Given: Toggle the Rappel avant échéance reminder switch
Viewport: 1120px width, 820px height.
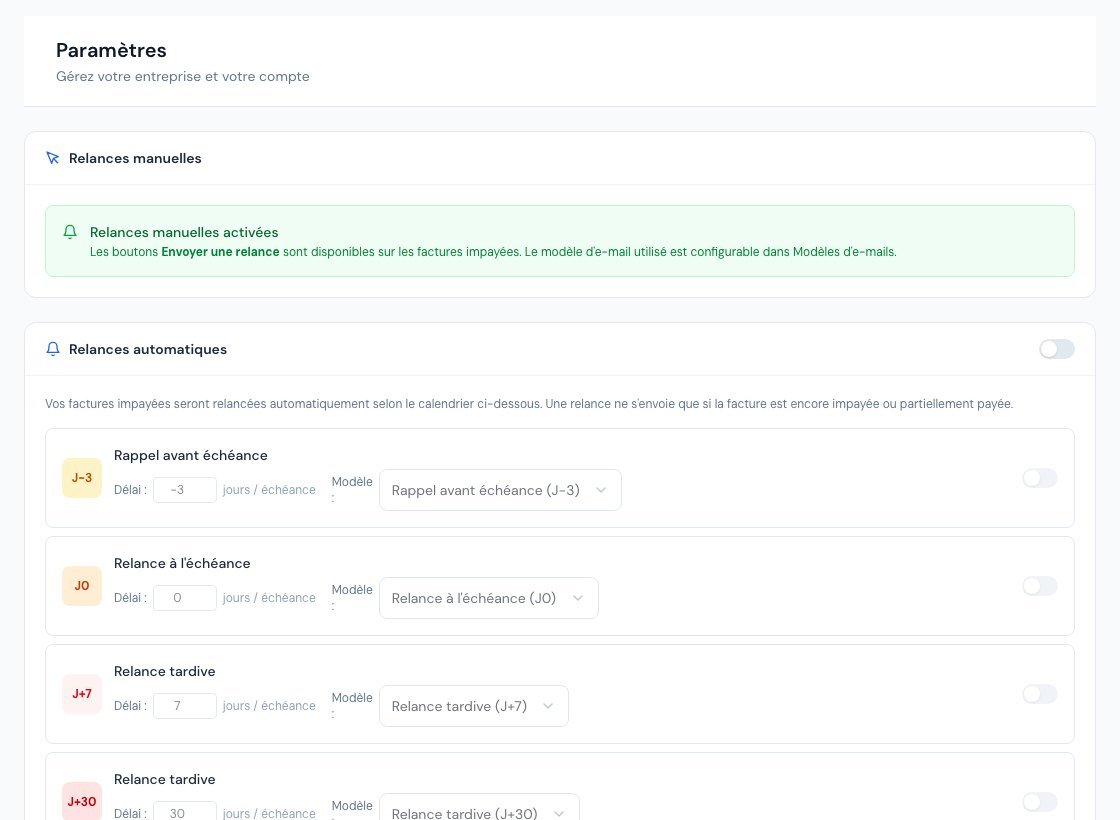Looking at the screenshot, I should (1040, 478).
